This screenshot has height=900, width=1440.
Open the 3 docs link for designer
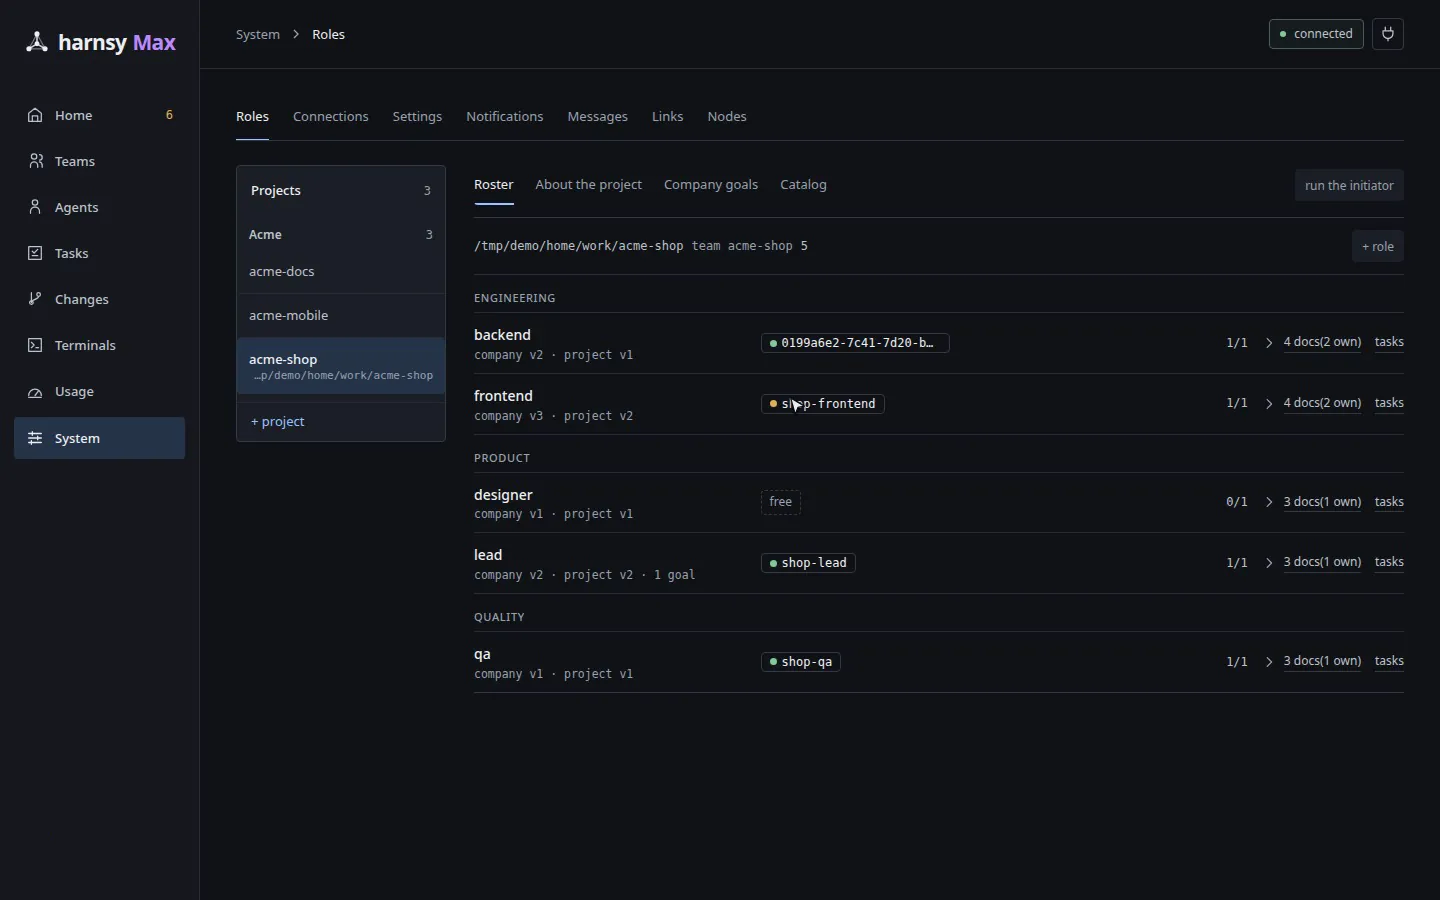[1322, 502]
